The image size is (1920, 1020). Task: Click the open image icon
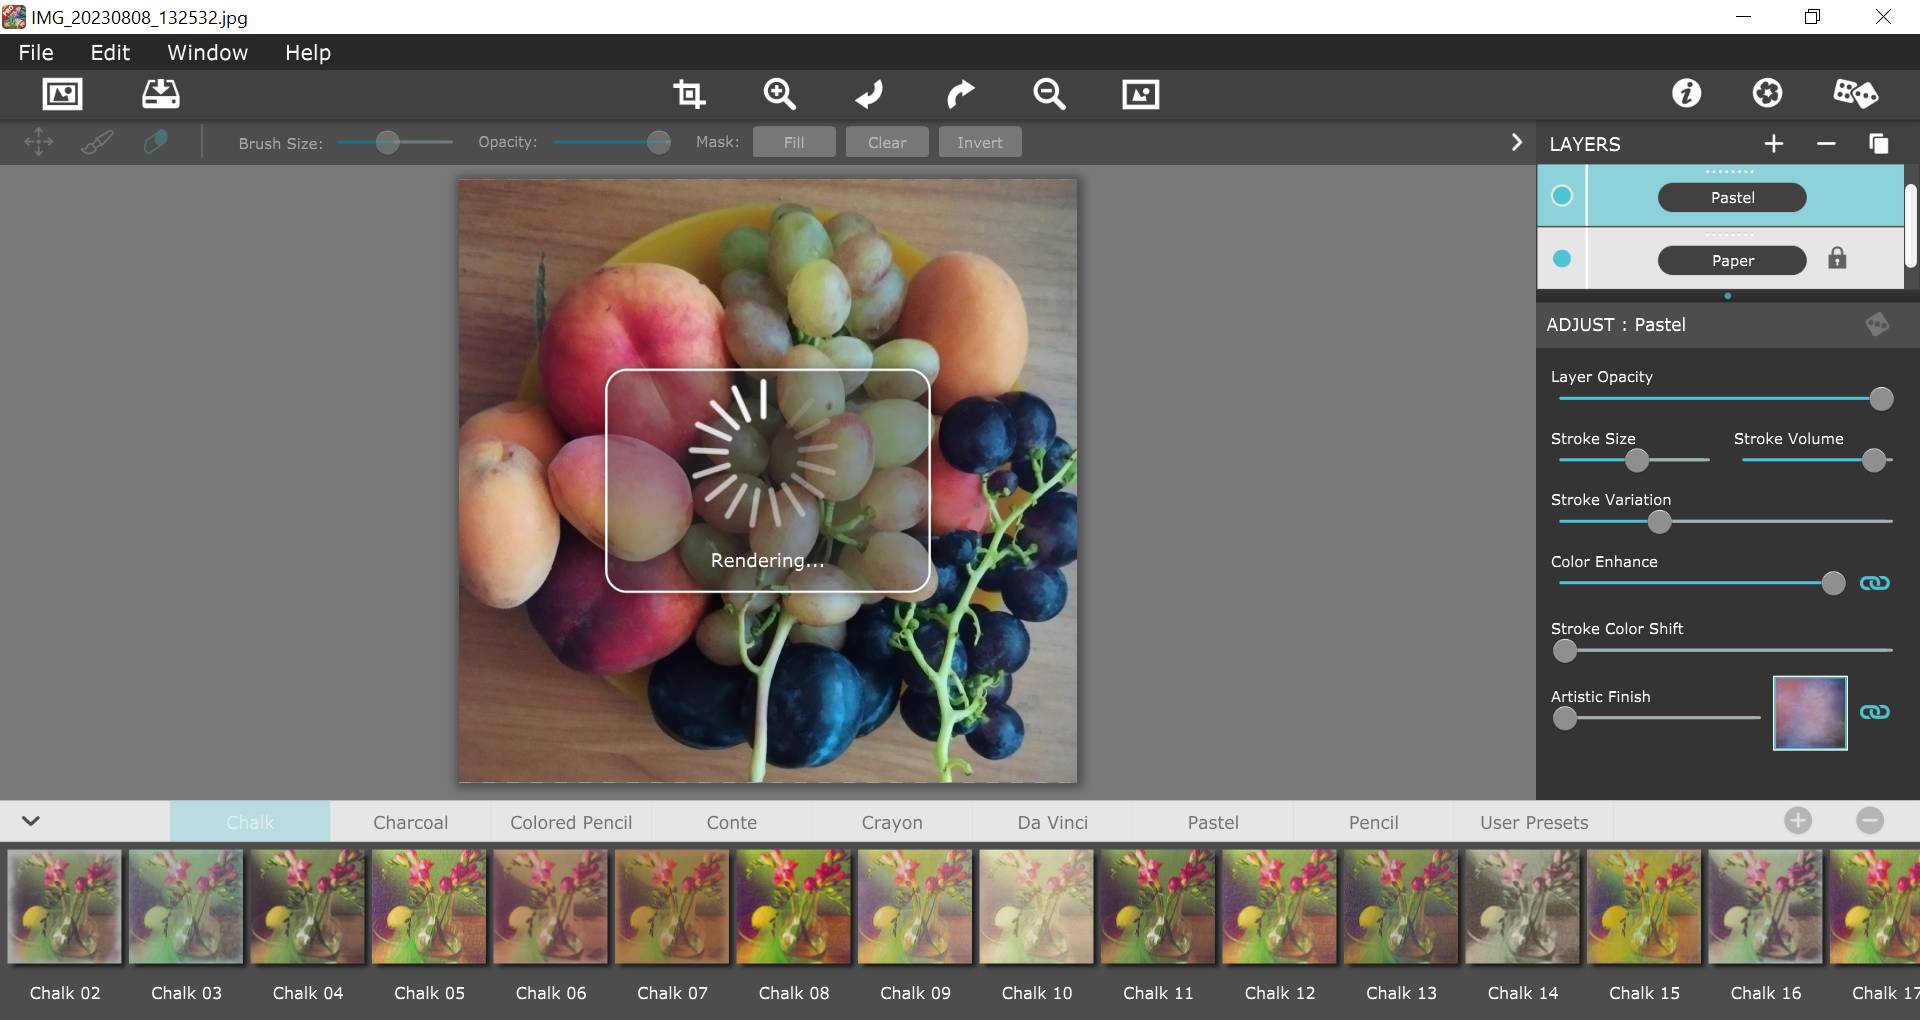click(x=62, y=94)
